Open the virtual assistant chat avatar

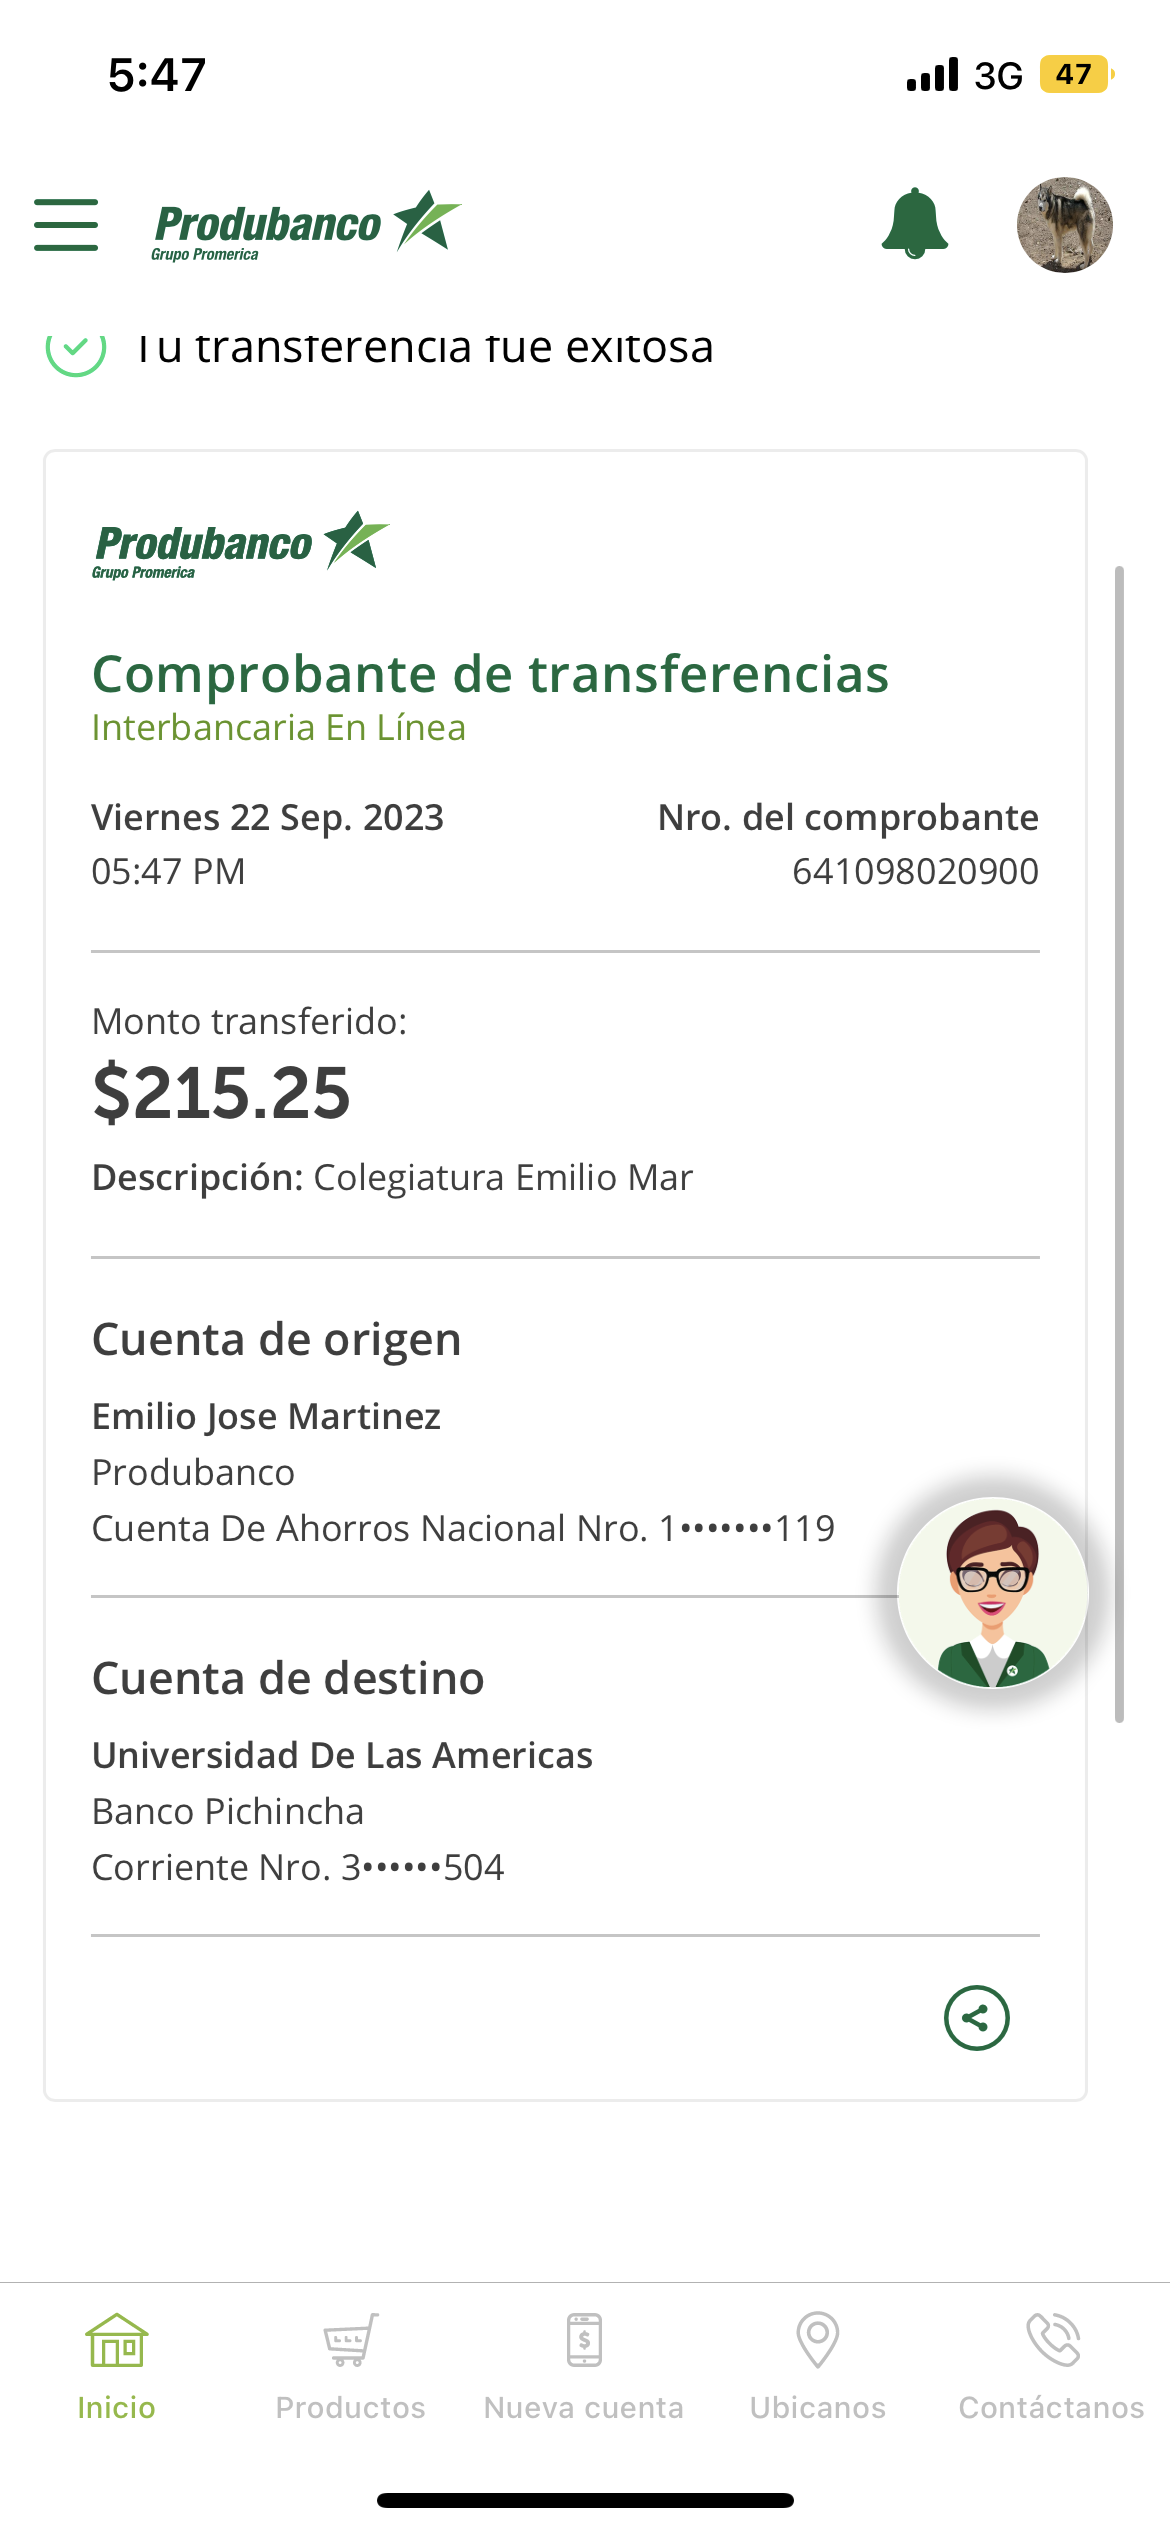[x=992, y=1592]
